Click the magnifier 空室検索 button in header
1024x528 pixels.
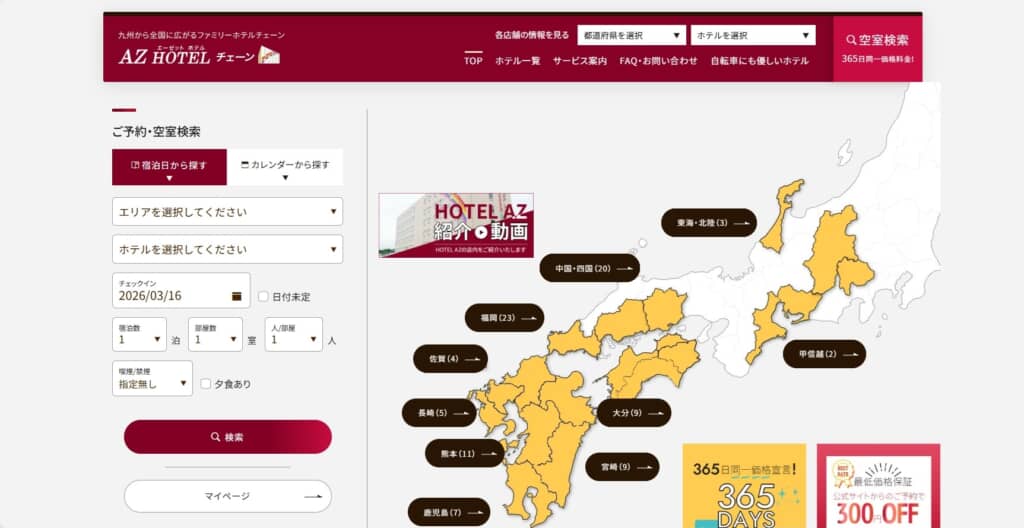(x=877, y=41)
